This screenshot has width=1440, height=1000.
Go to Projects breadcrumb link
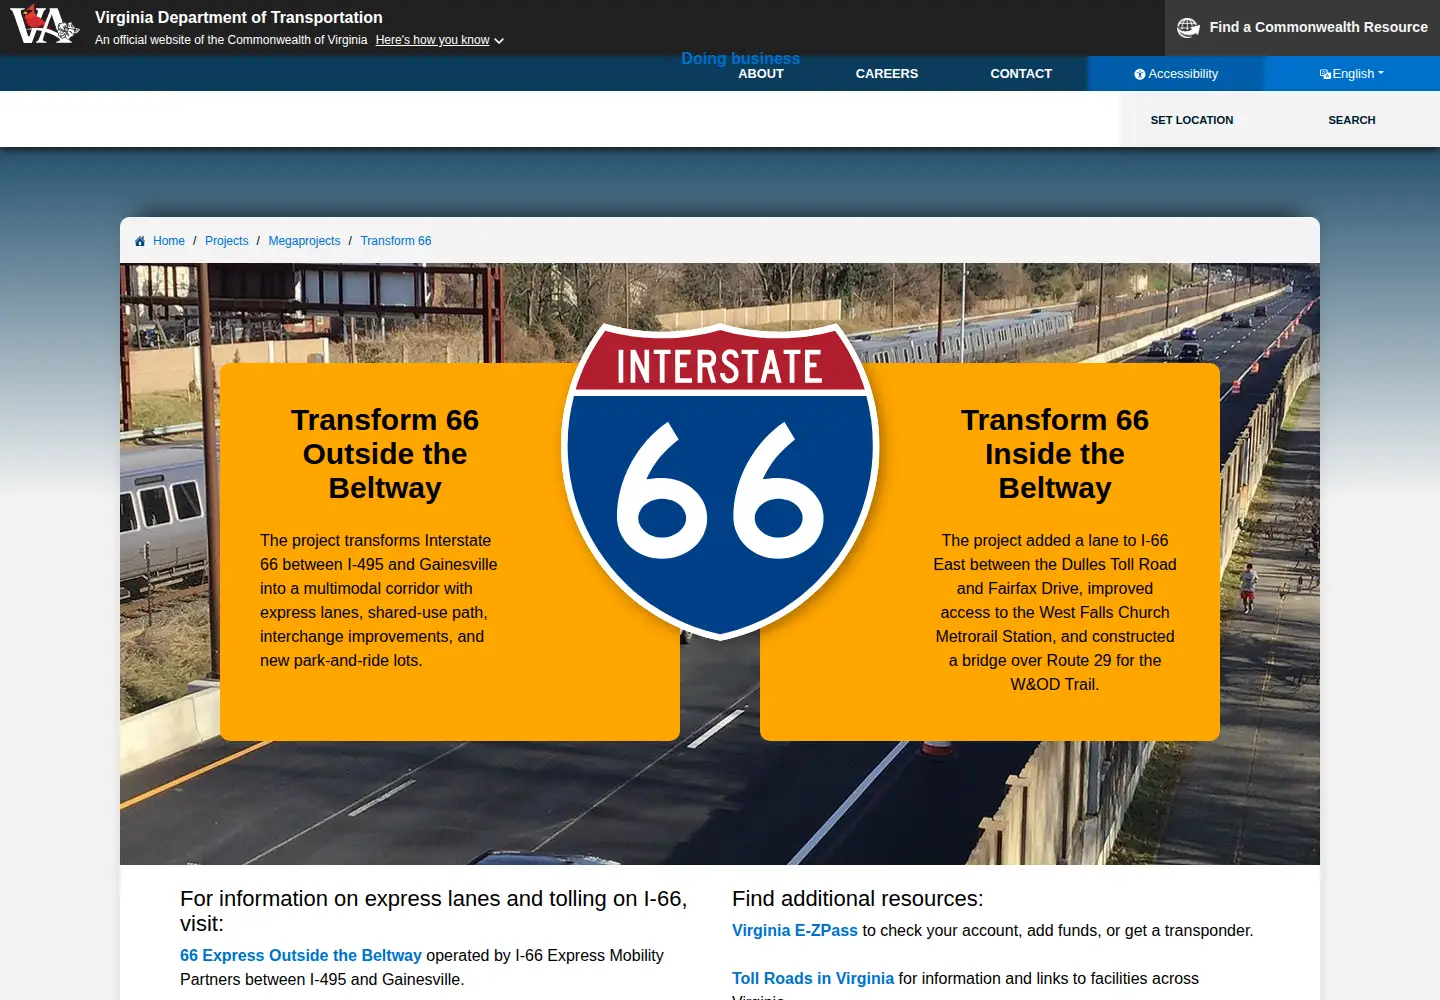point(226,241)
